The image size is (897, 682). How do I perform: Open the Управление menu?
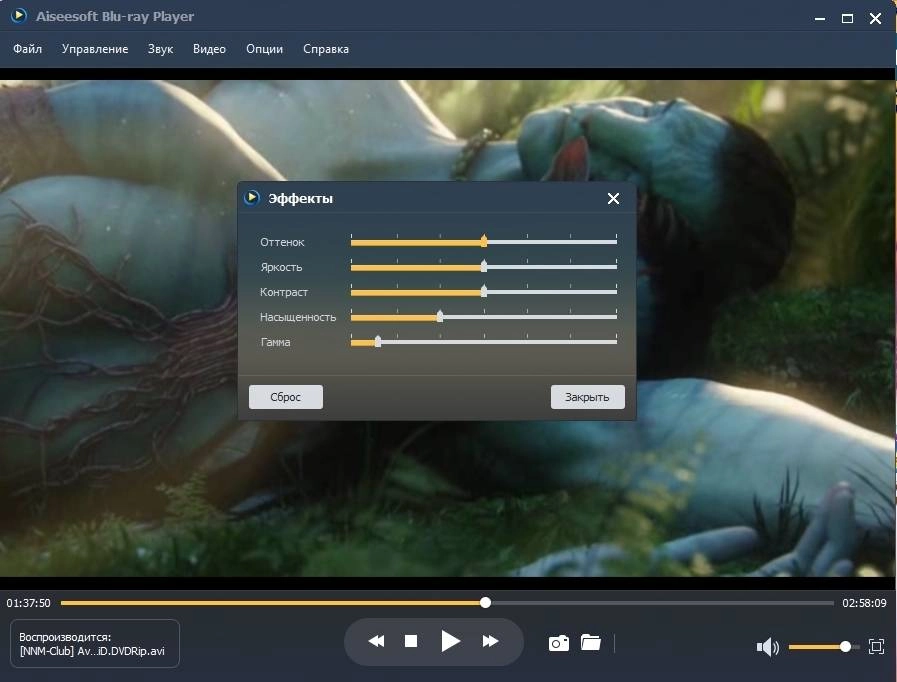[x=95, y=49]
